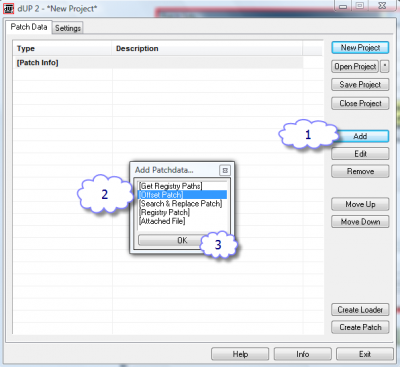Close the dUP 2 main window
The image size is (400, 367).
[x=383, y=6]
